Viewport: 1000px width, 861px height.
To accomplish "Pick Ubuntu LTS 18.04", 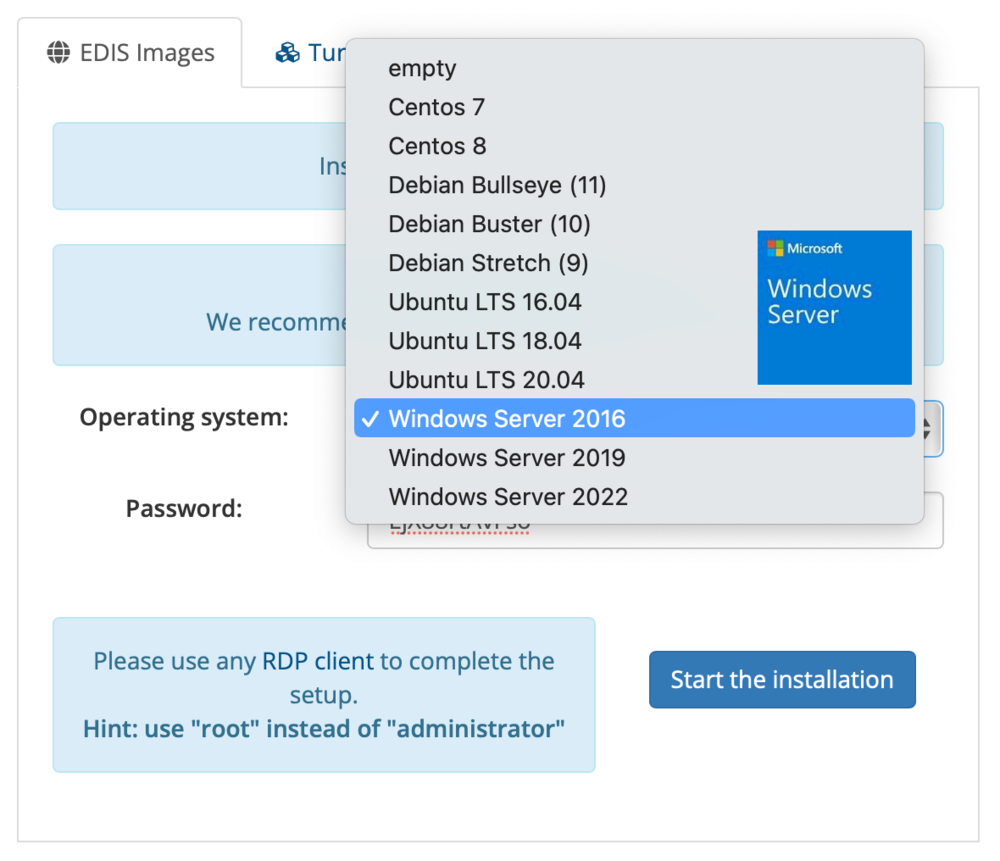I will click(485, 341).
